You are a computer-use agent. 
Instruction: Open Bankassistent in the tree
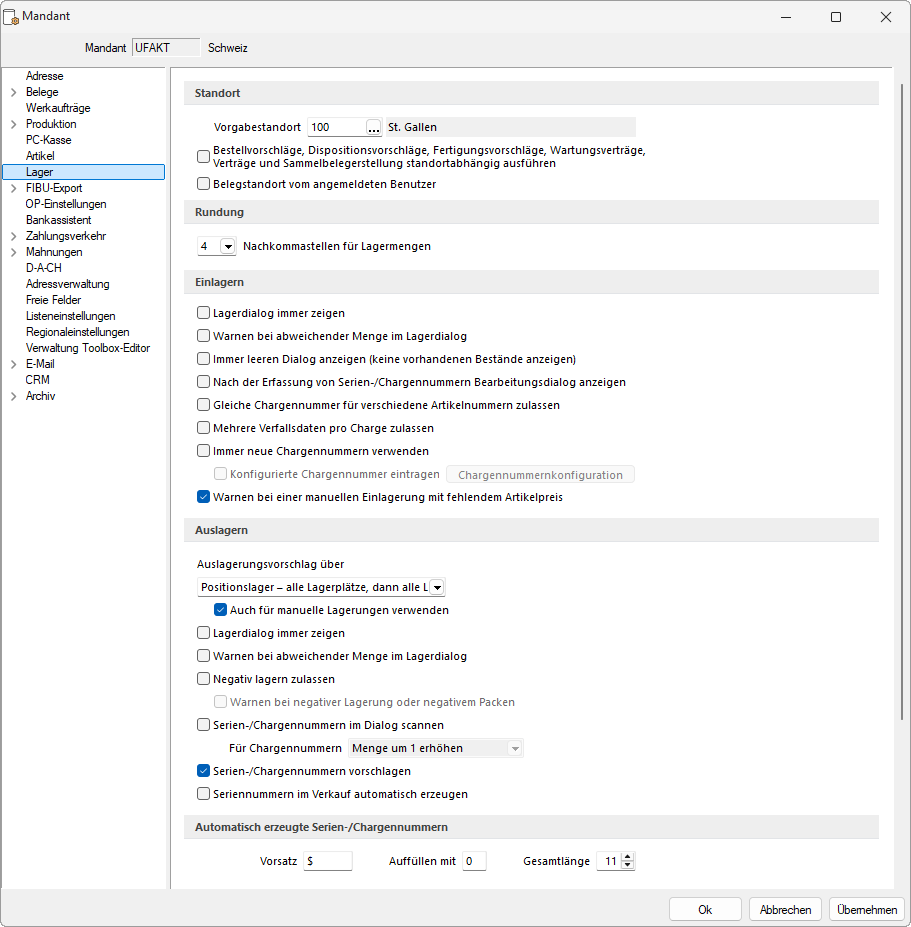(x=59, y=220)
